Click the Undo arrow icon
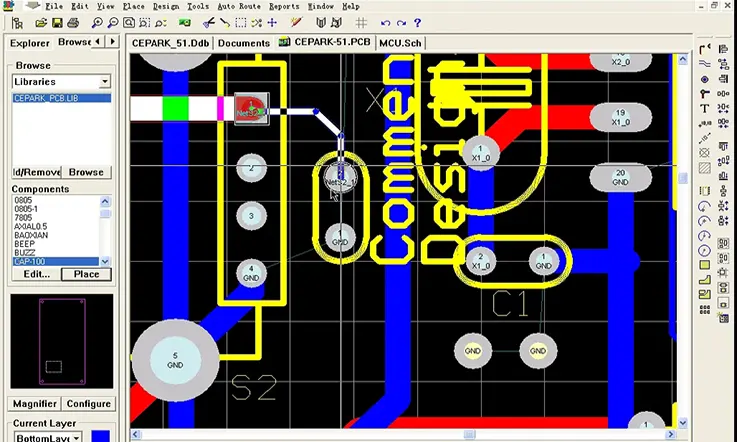Image resolution: width=737 pixels, height=442 pixels. [x=387, y=22]
